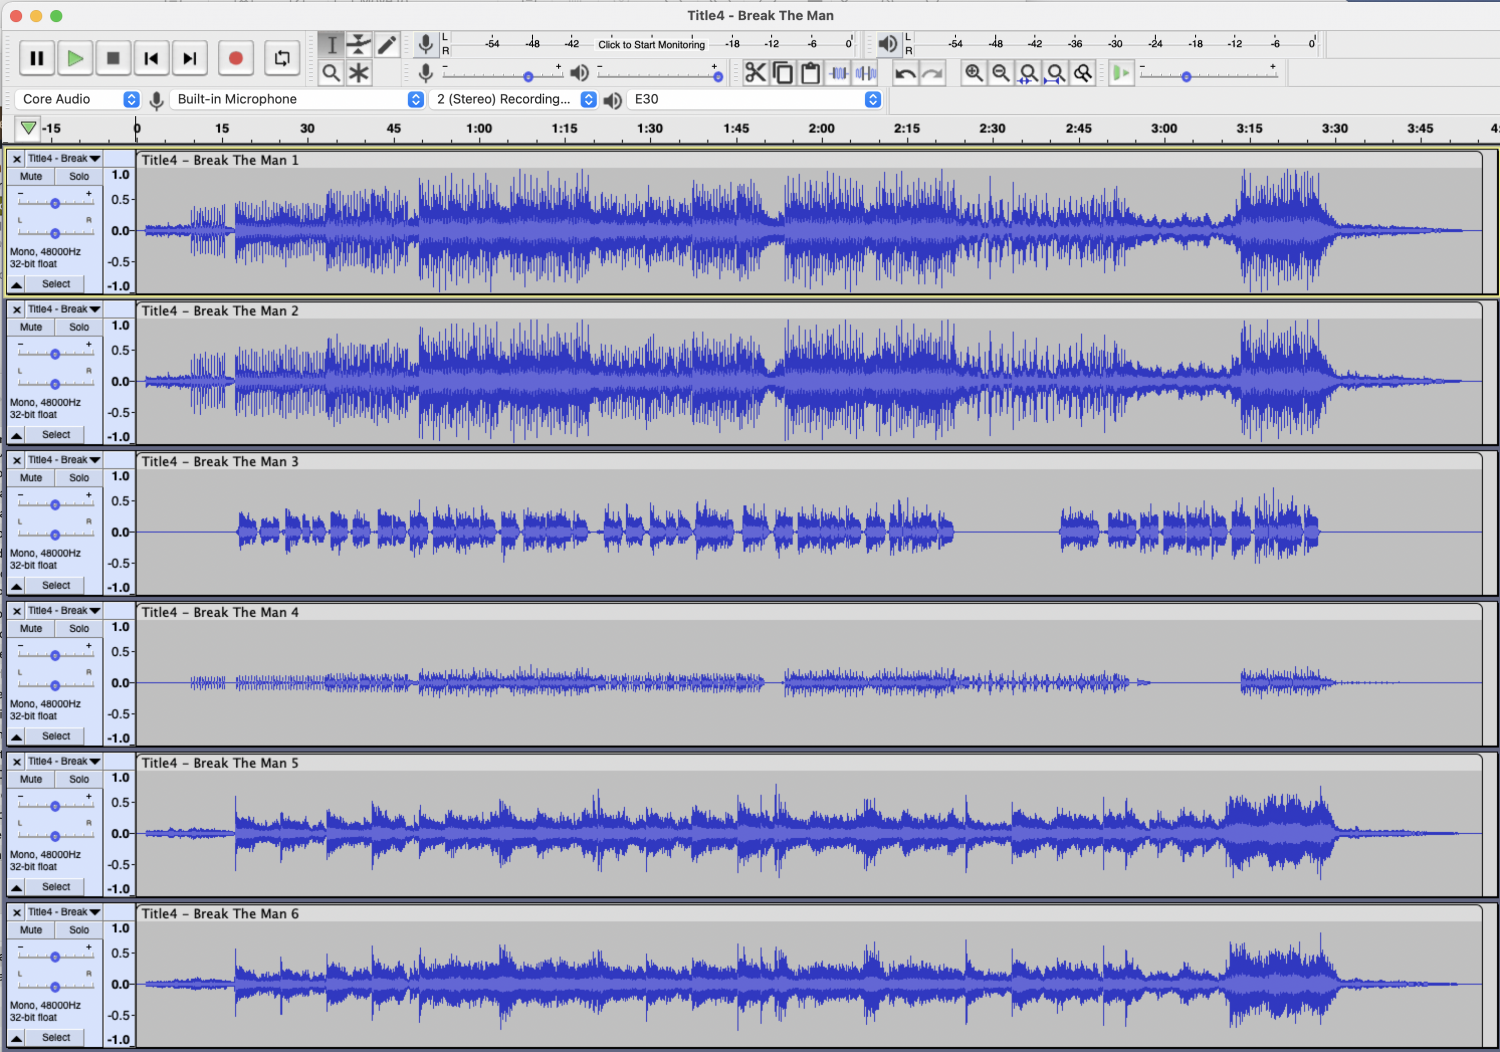Image resolution: width=1500 pixels, height=1052 pixels.
Task: Open track 4 name dropdown menu
Action: tap(64, 610)
